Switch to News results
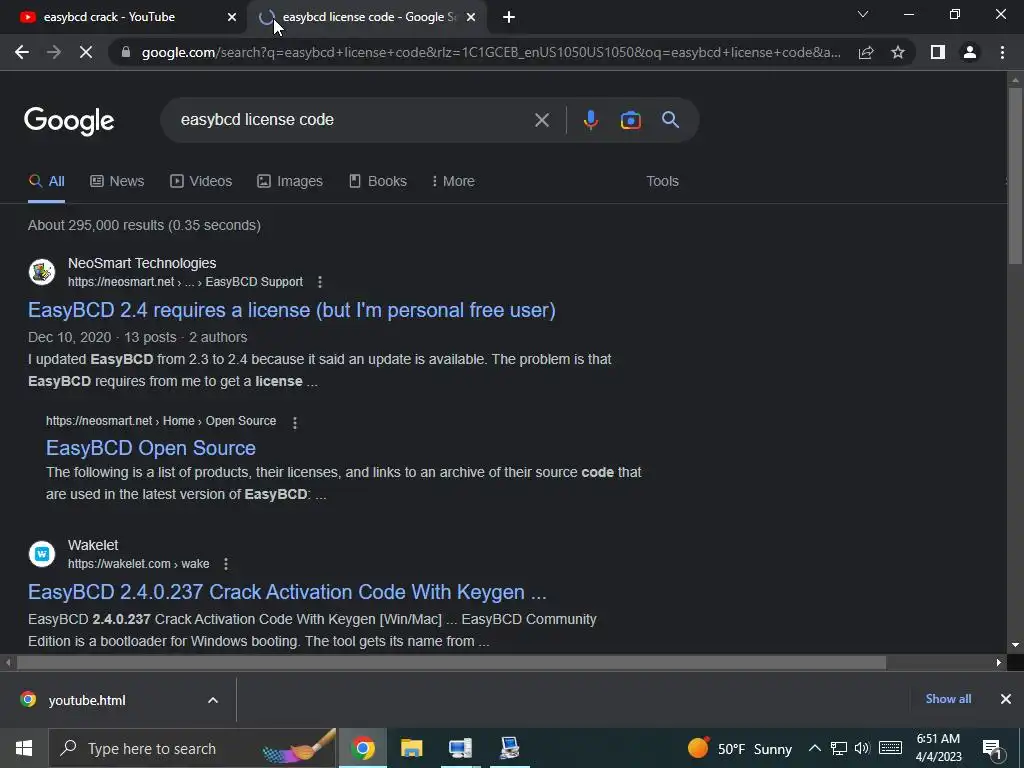 [117, 182]
